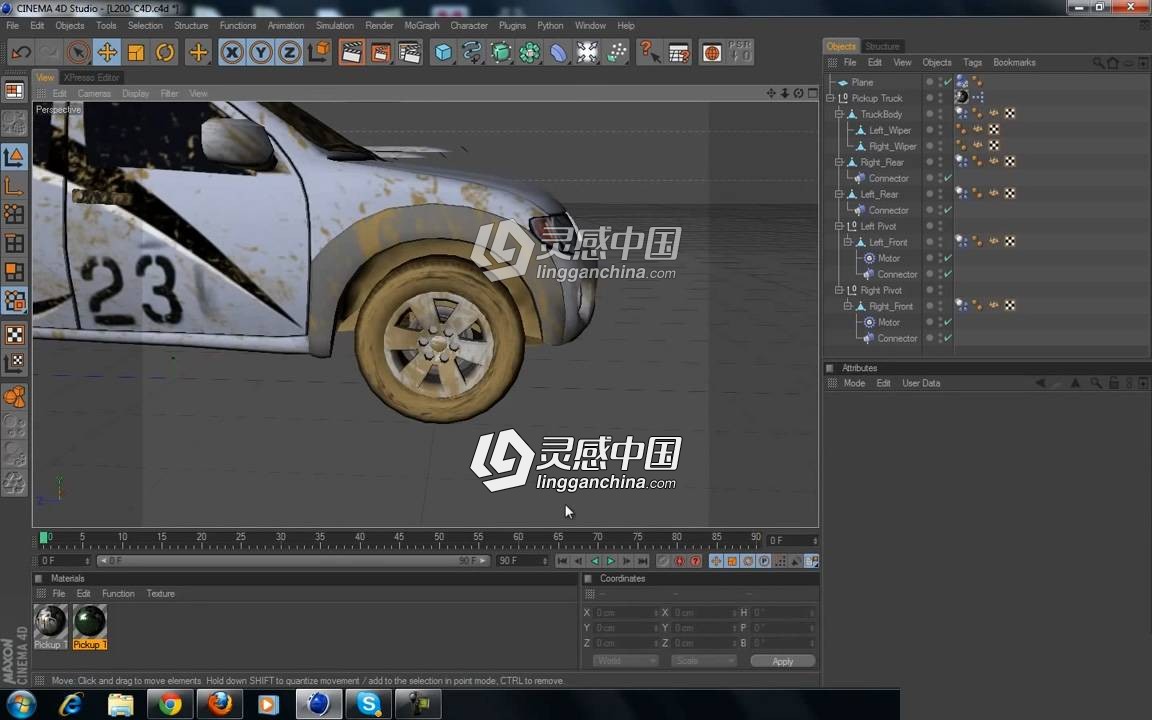Open the Character menu

469,25
